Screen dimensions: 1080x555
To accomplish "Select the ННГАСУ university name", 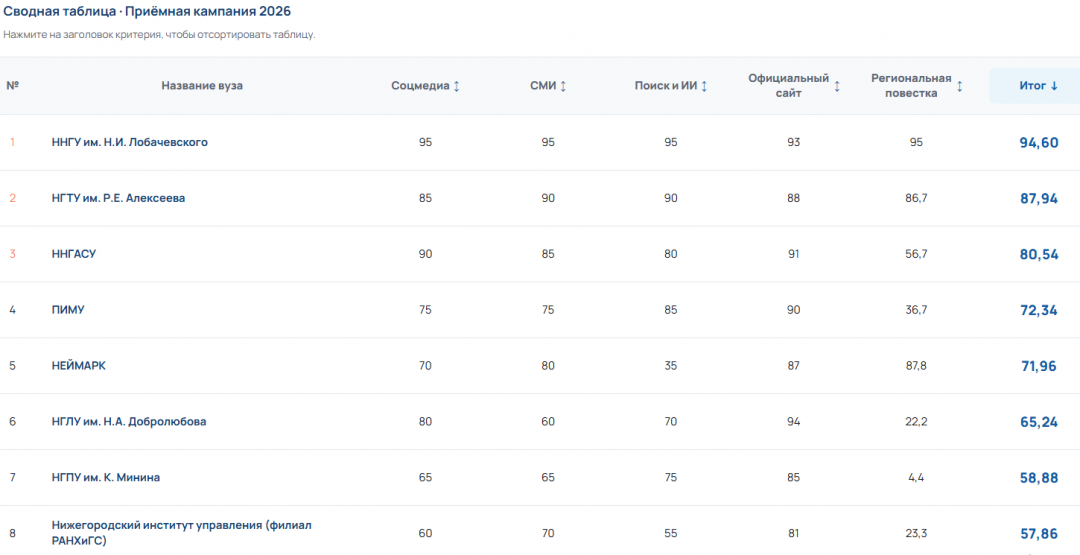I will pyautogui.click(x=74, y=254).
